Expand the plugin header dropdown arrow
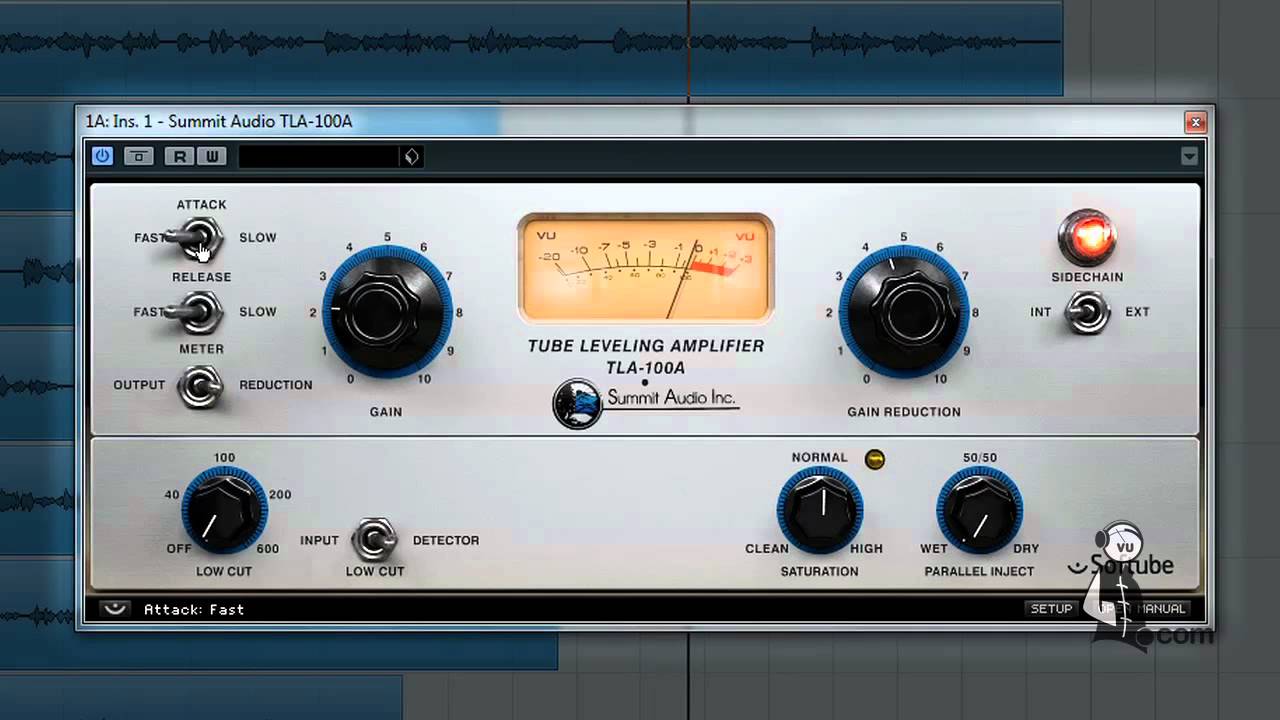1280x720 pixels. click(1189, 156)
